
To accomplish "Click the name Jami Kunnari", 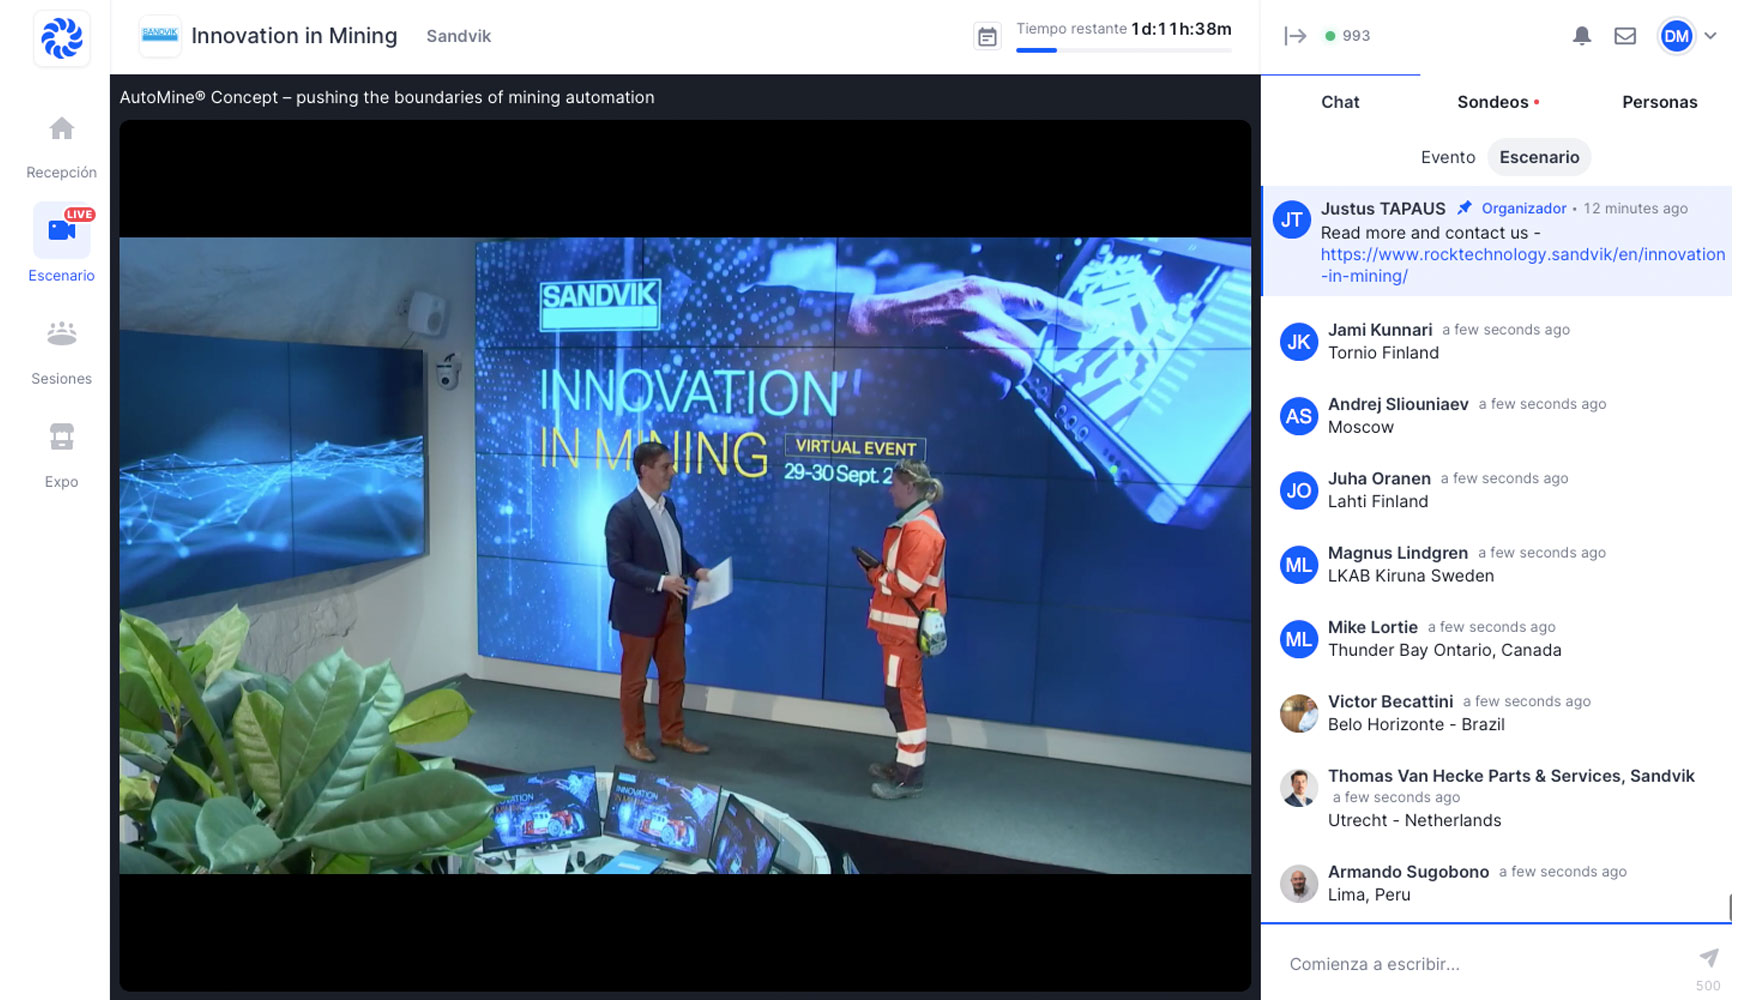I will pos(1379,330).
